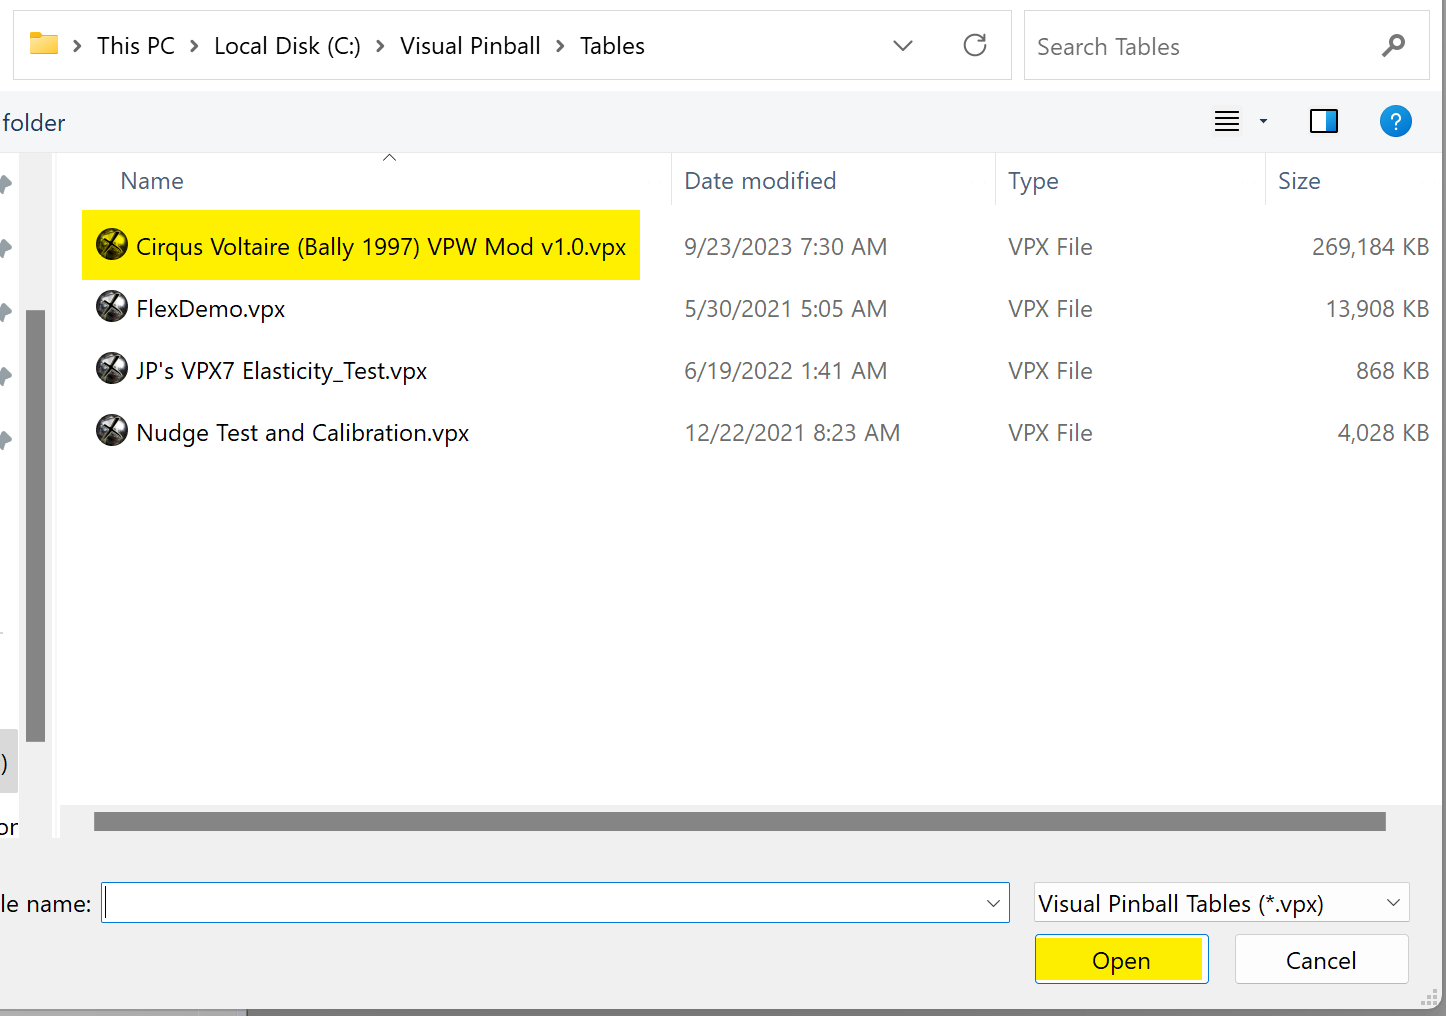Click the VPX icon beside Nudge Test and Calibration.vpx
Image resolution: width=1446 pixels, height=1016 pixels.
tap(112, 430)
